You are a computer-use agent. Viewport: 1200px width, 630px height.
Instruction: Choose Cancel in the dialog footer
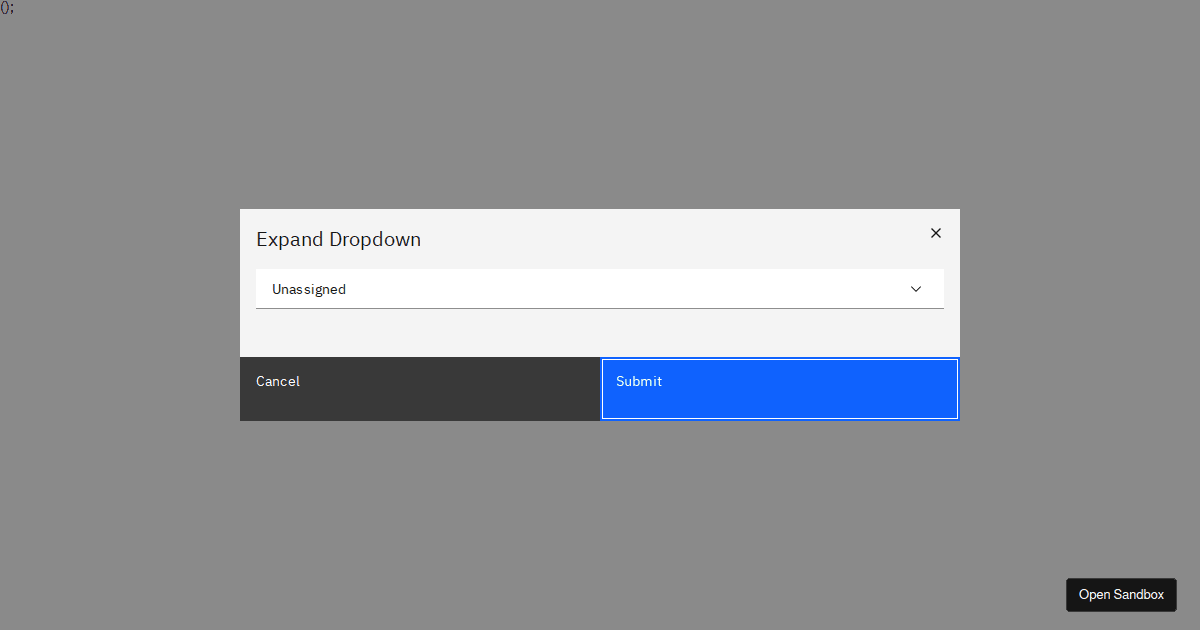click(420, 388)
